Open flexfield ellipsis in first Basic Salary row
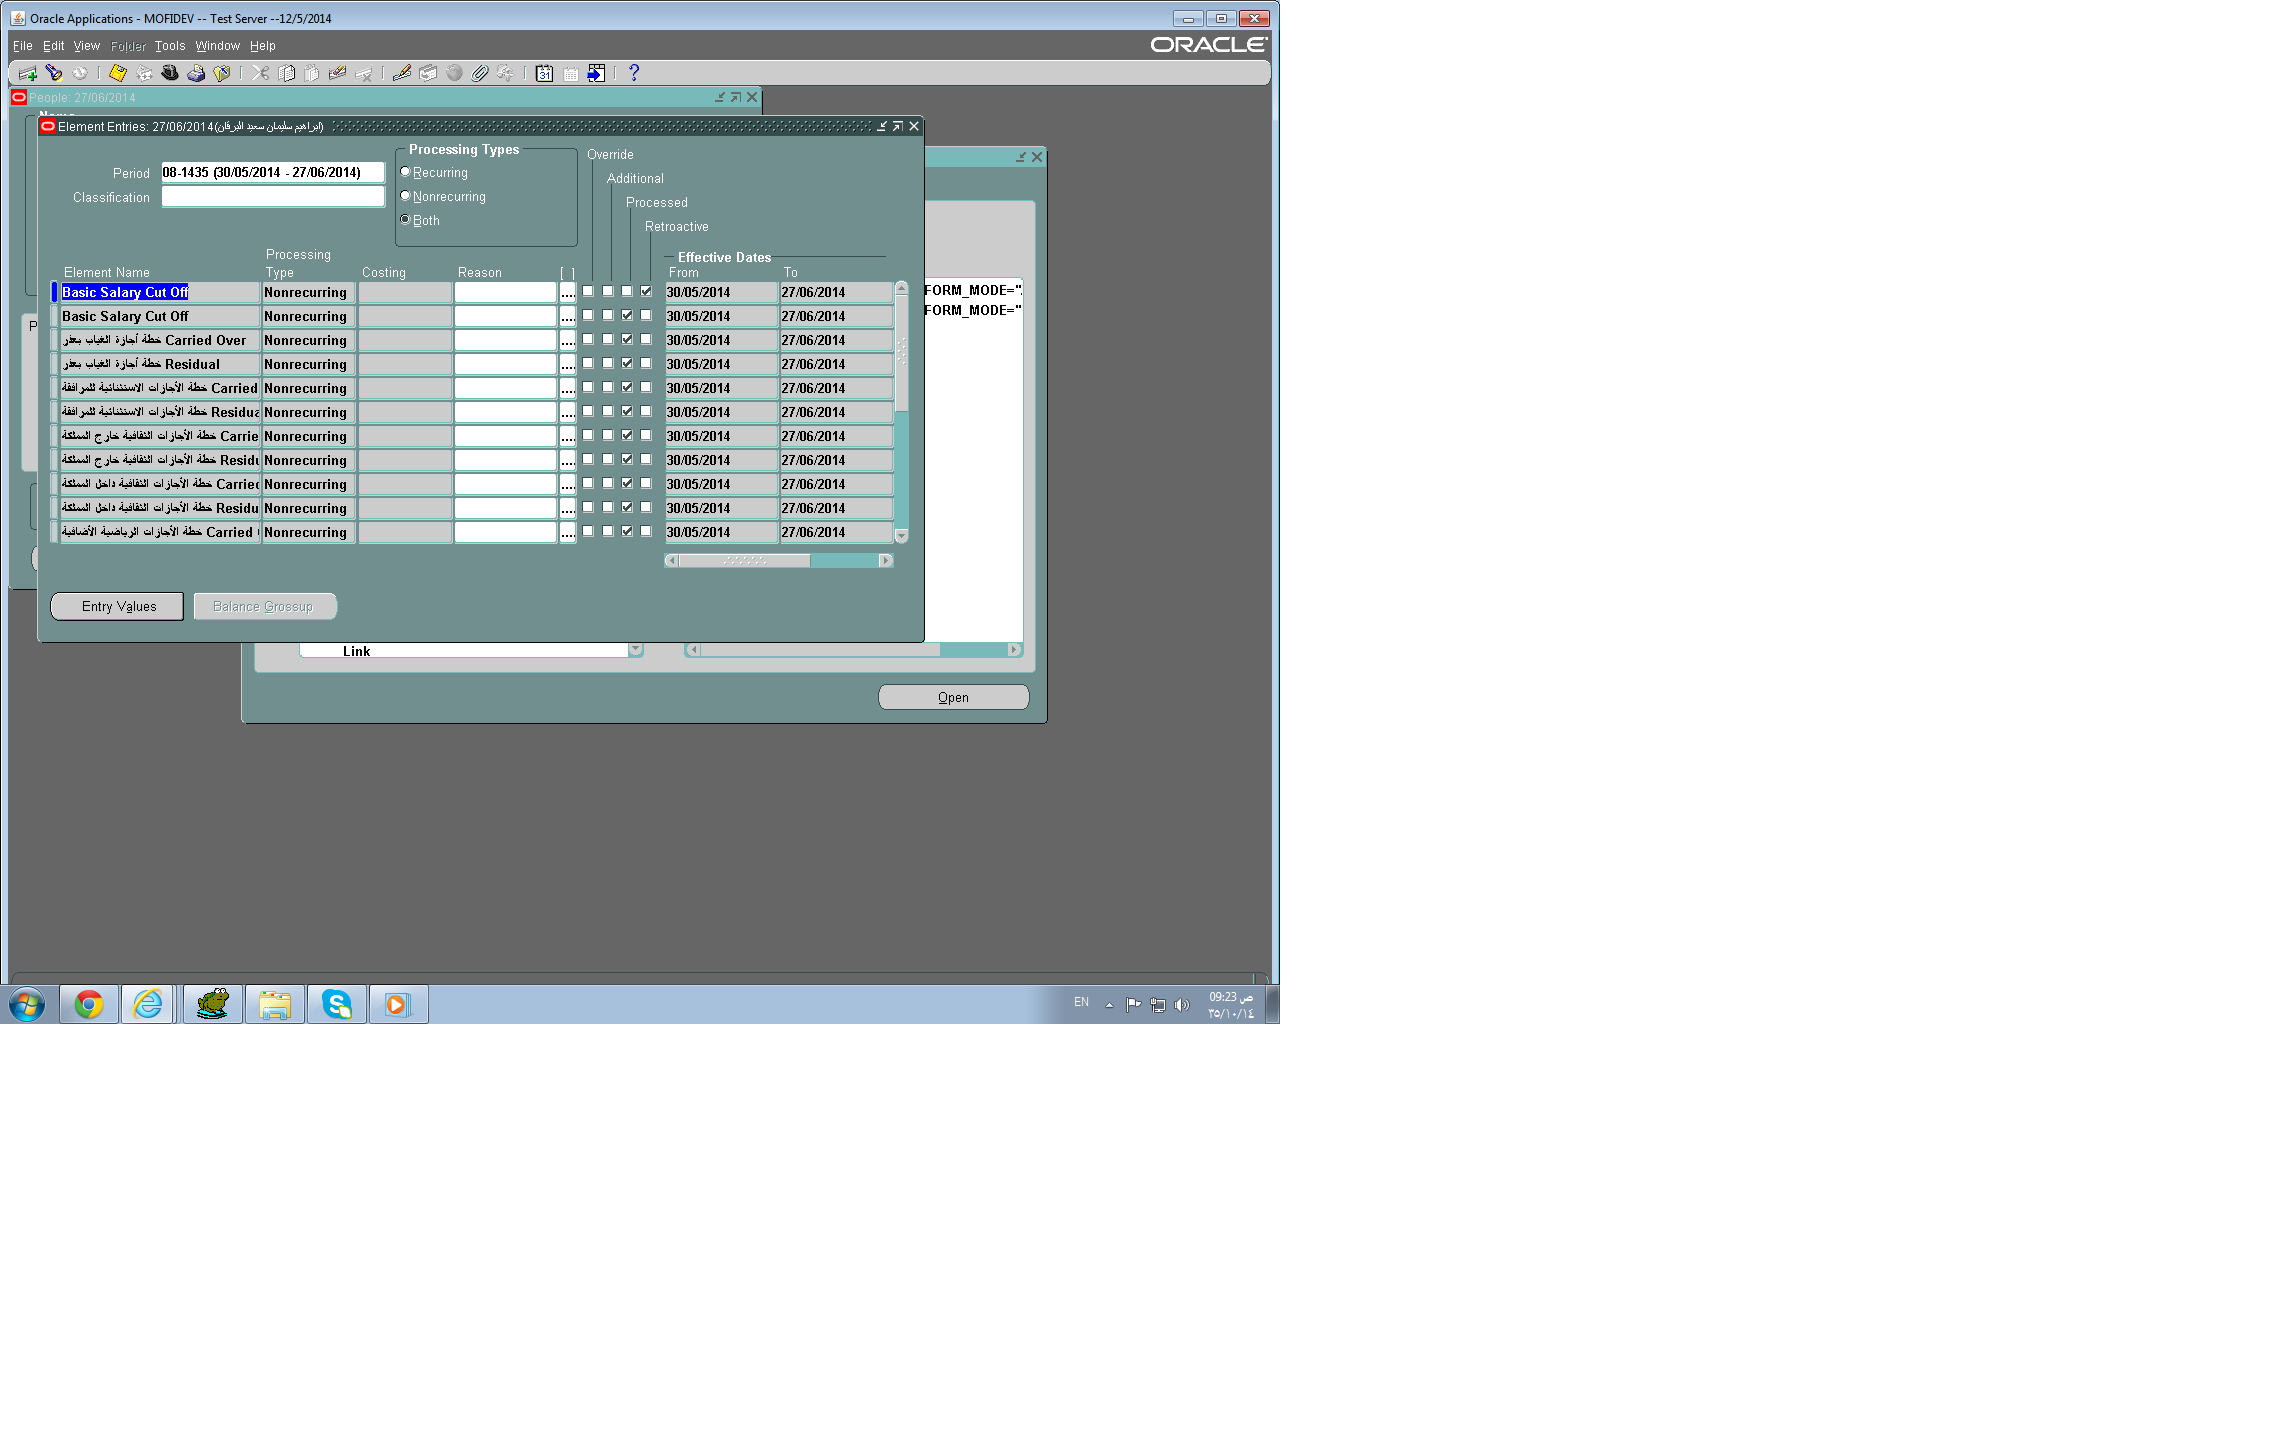Viewport: 2292px width, 1432px height. (x=568, y=292)
